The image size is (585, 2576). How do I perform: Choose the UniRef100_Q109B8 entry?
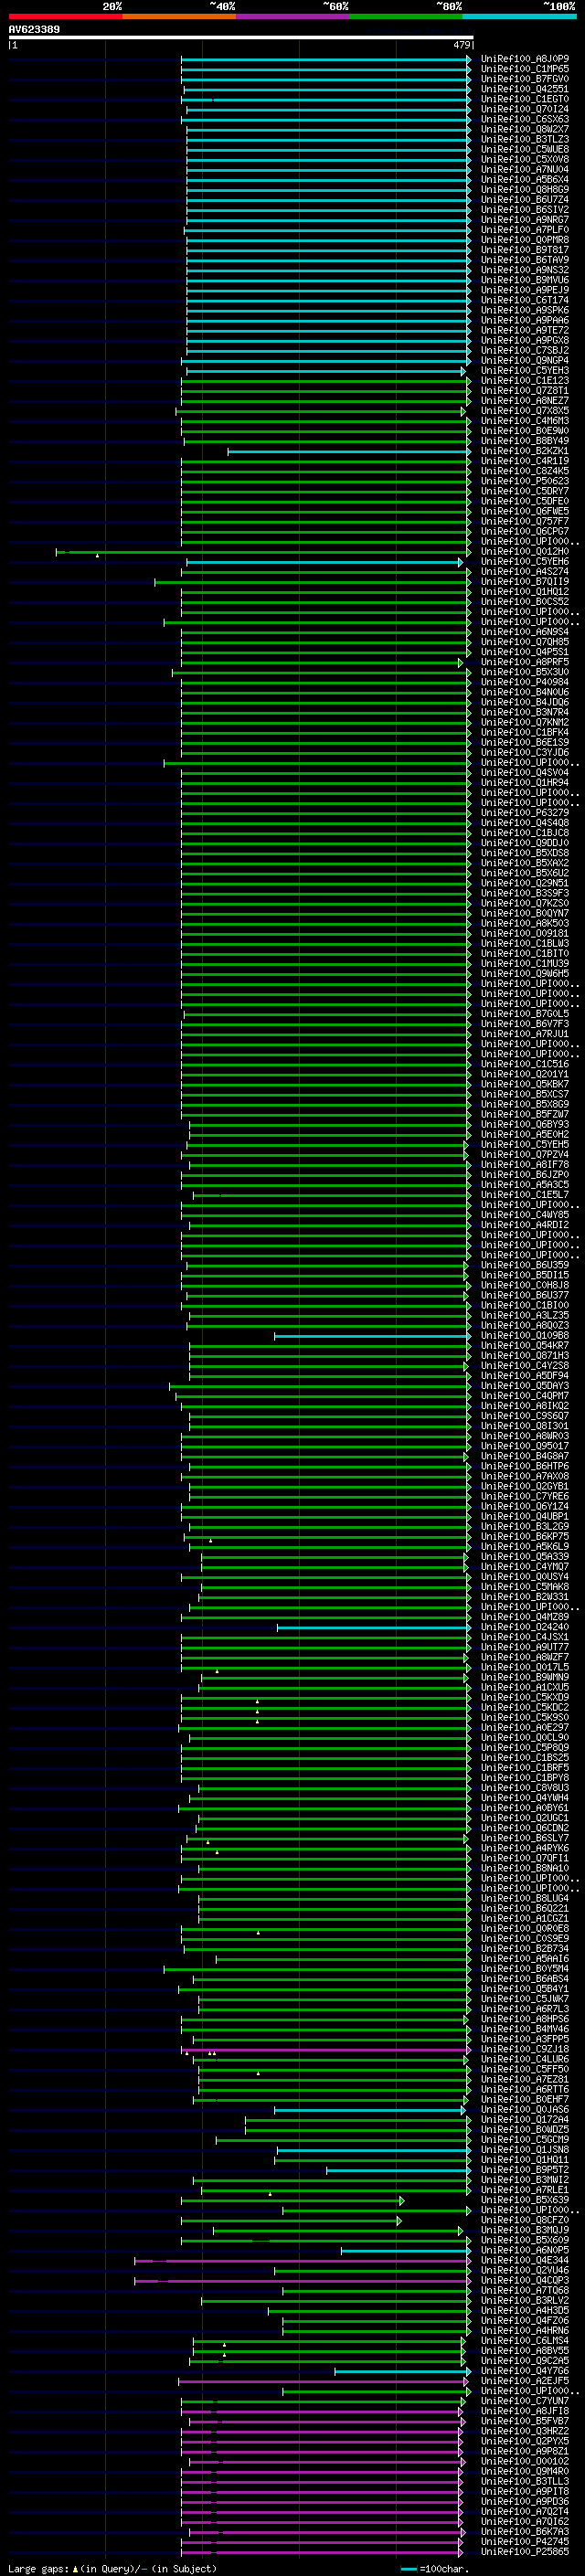point(525,1335)
